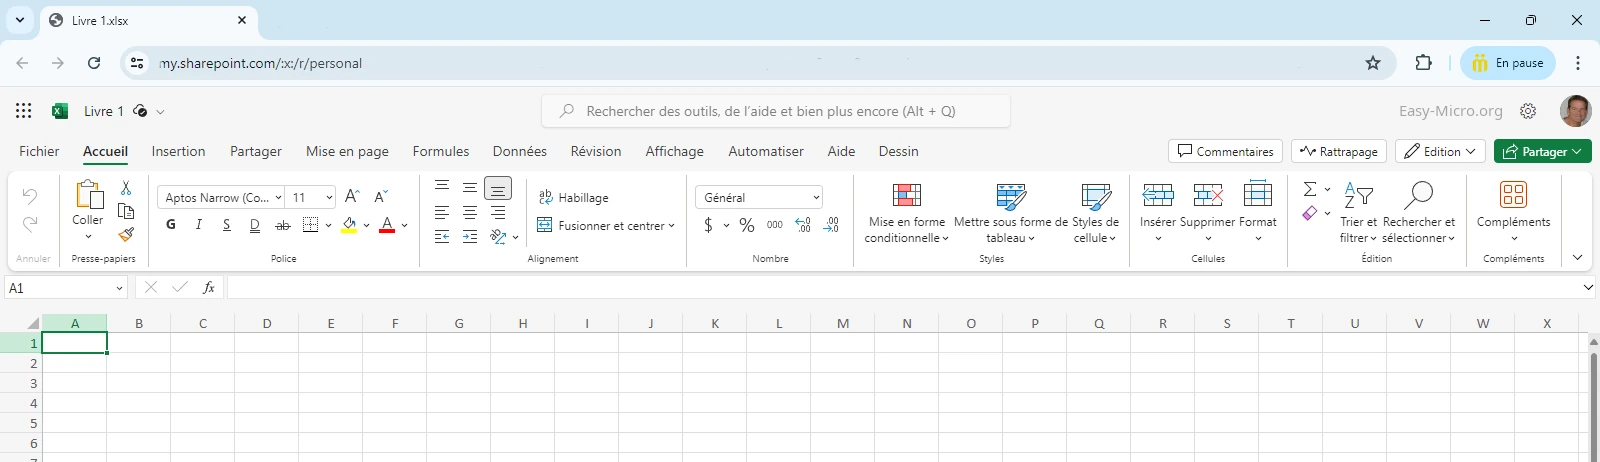This screenshot has width=1600, height=462.
Task: Toggle strikethrough ab formatting
Action: click(x=283, y=225)
